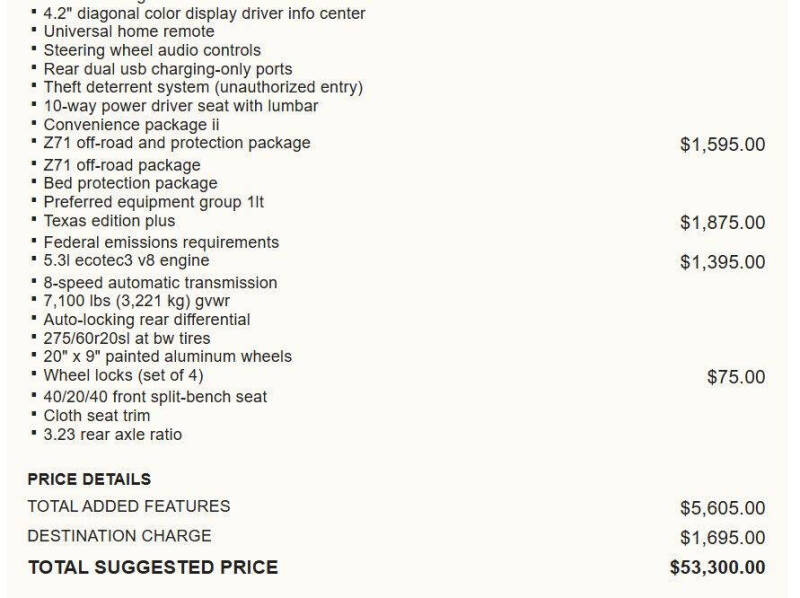Click the TOTAL SUGGESTED PRICE label
The image size is (800, 598).
153,567
